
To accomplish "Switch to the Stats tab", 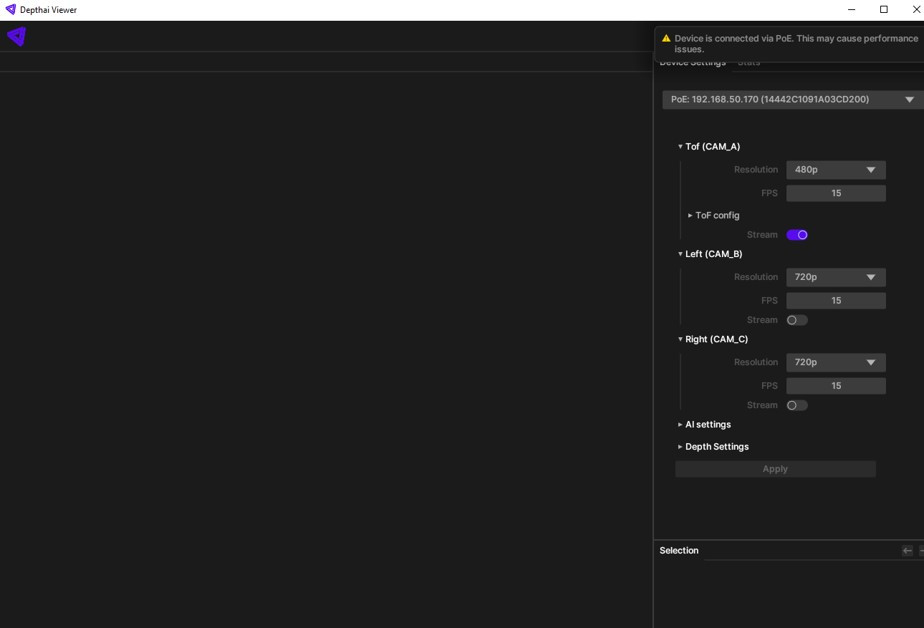I will (749, 64).
